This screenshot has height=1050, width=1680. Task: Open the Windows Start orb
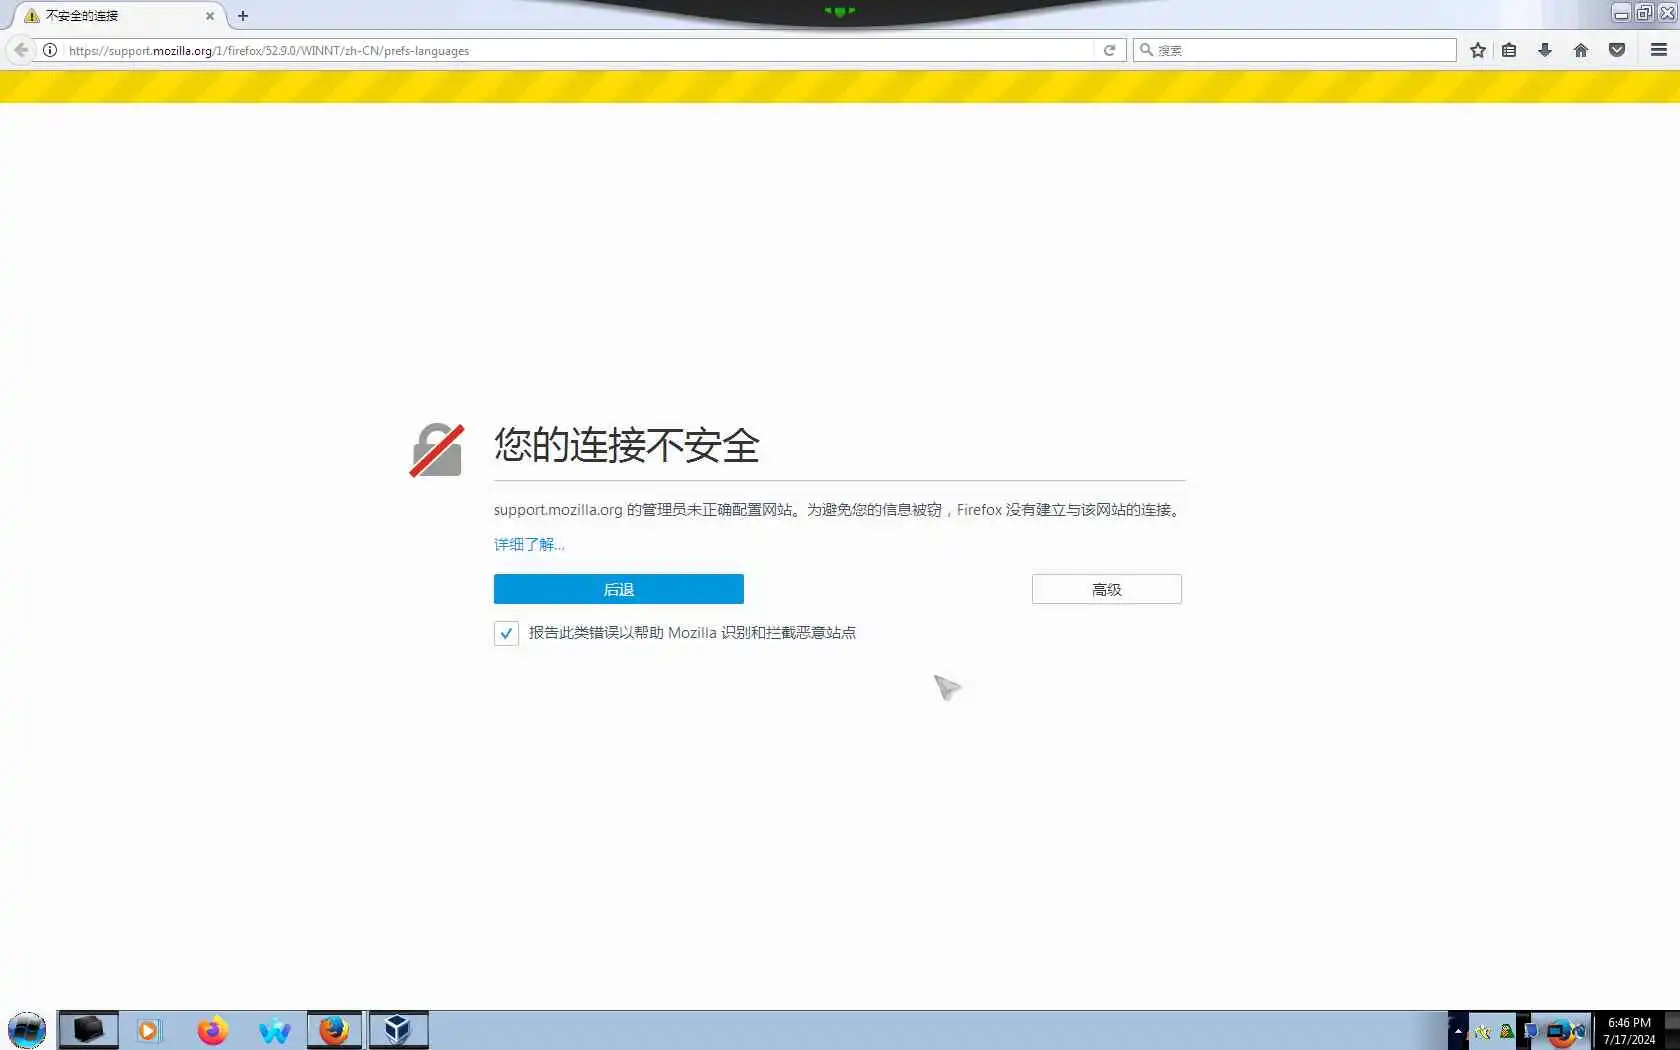coord(27,1030)
